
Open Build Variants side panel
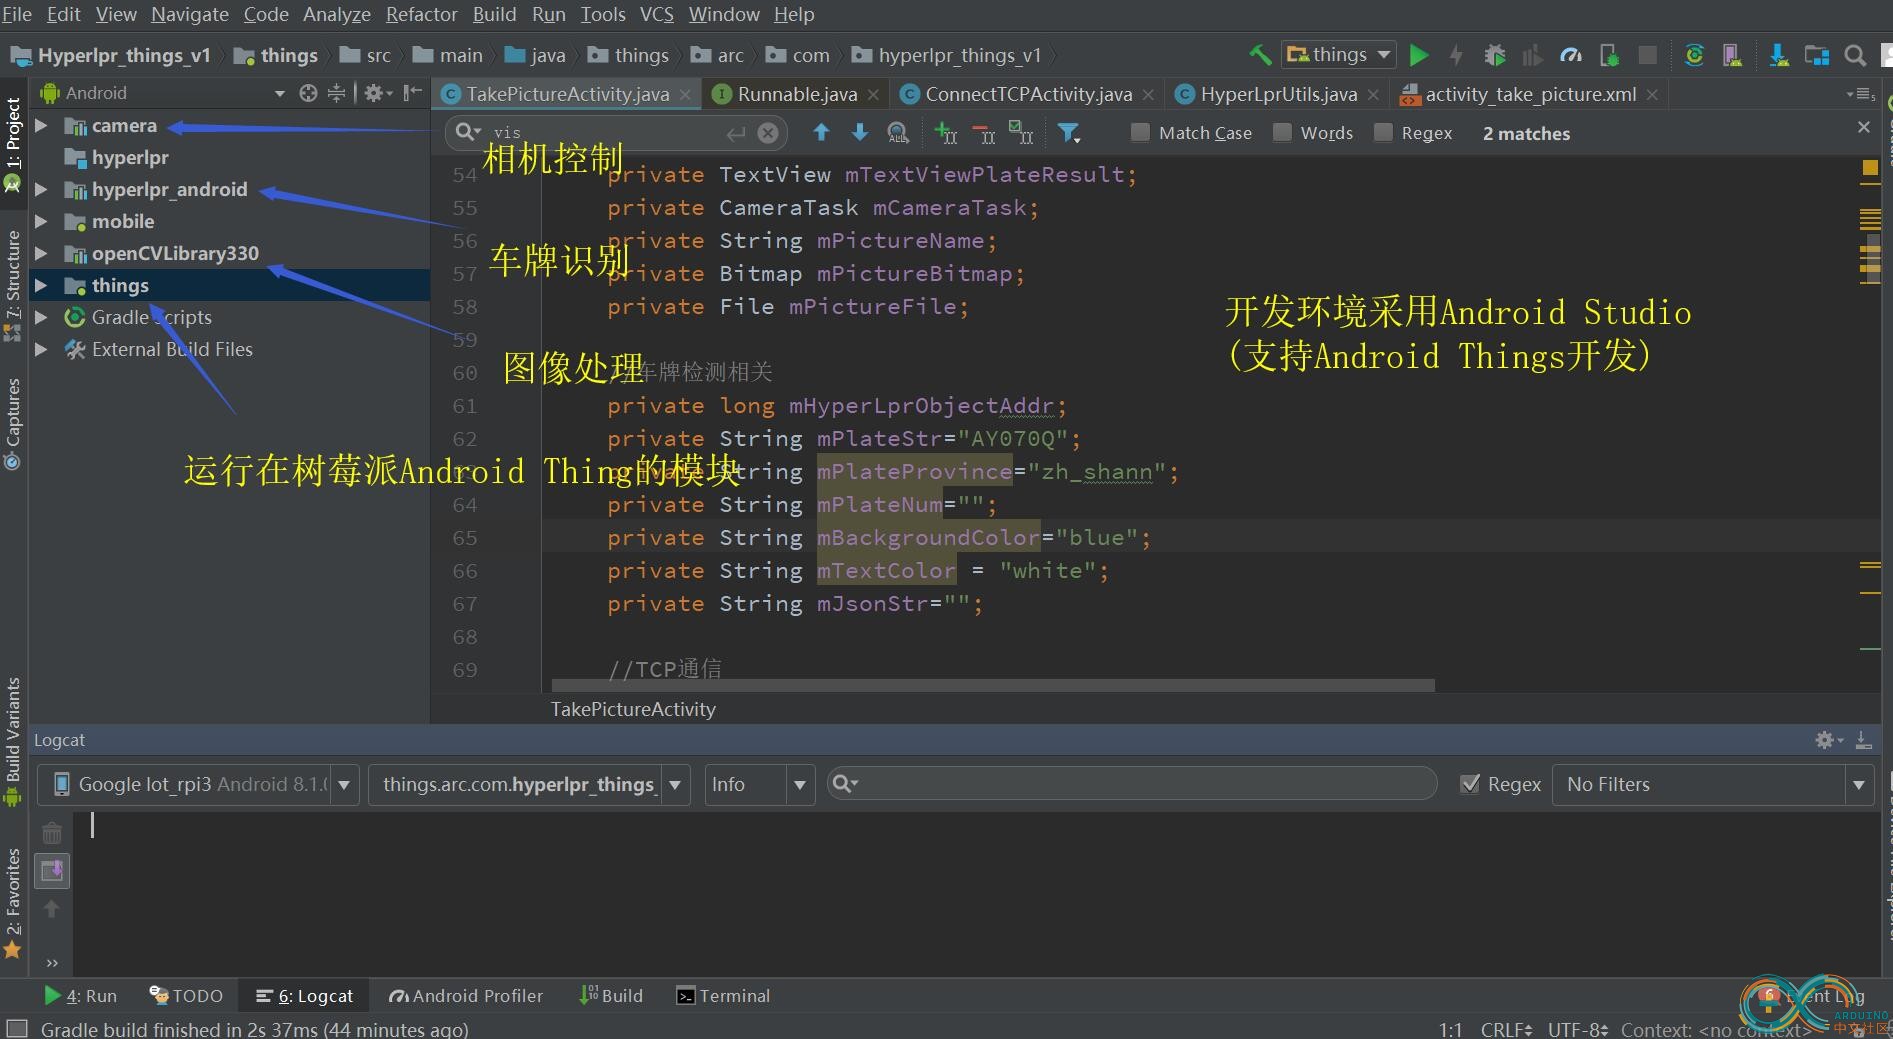point(13,740)
